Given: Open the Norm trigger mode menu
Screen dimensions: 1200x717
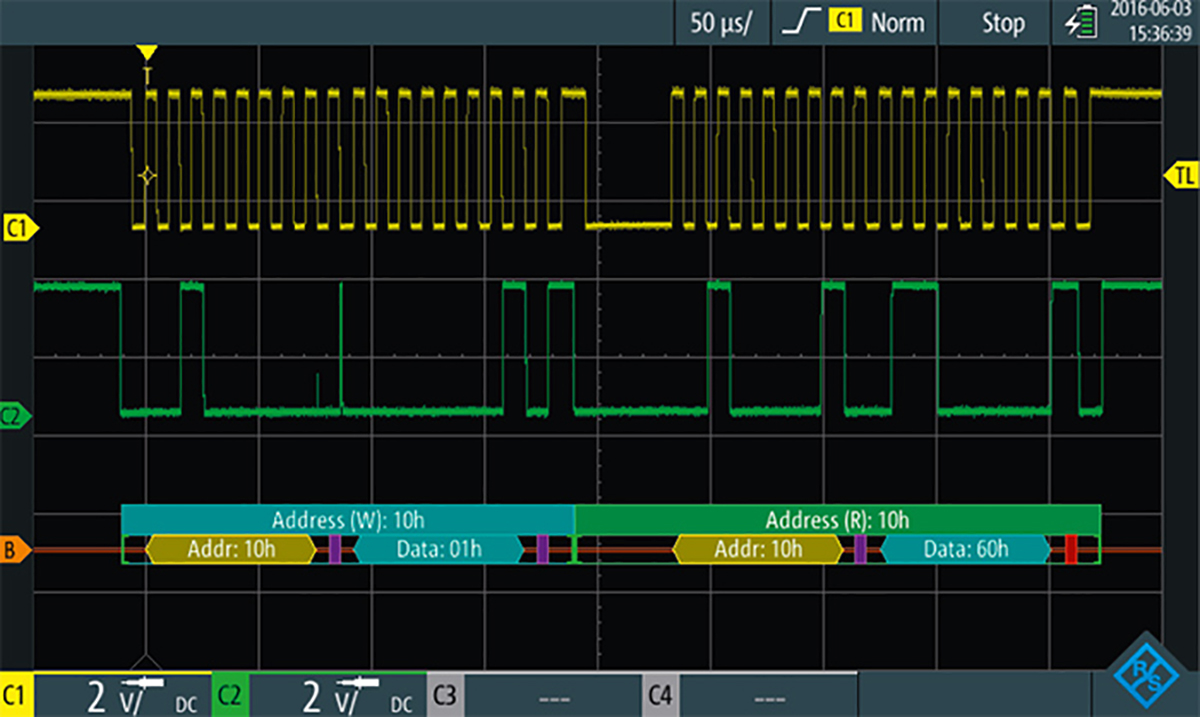Looking at the screenshot, I should pyautogui.click(x=897, y=23).
